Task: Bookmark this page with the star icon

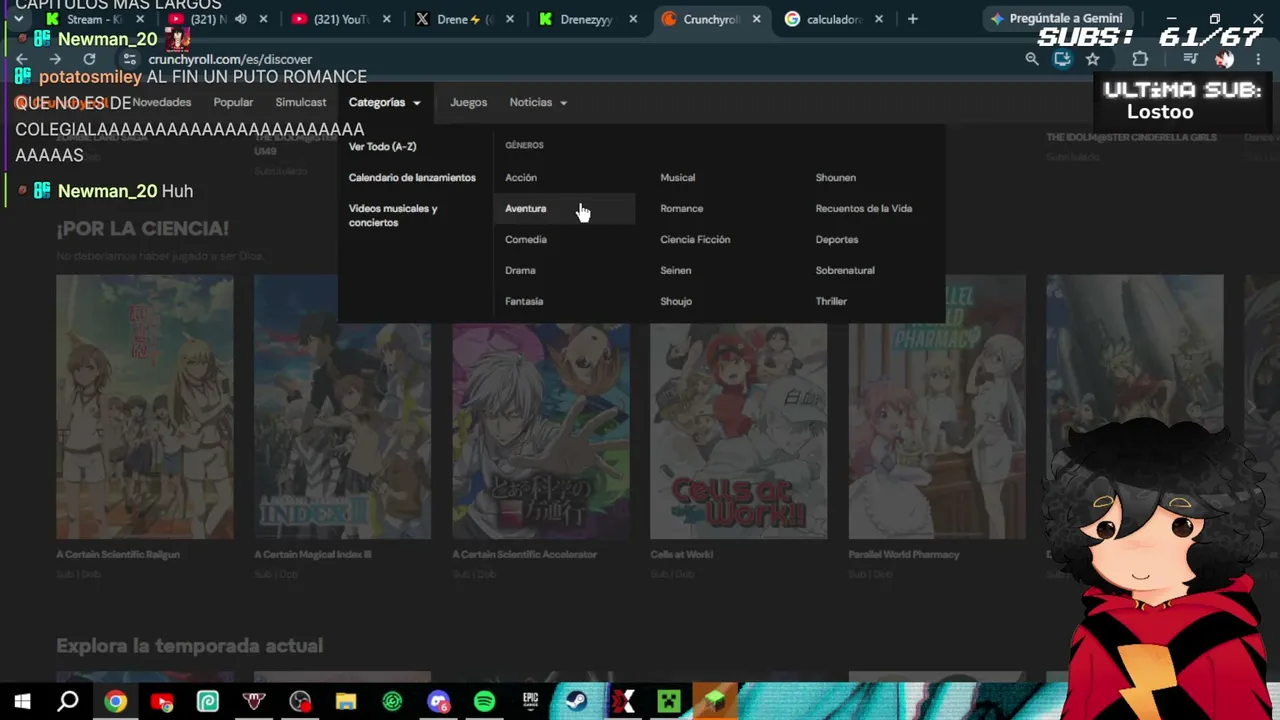Action: (1093, 59)
